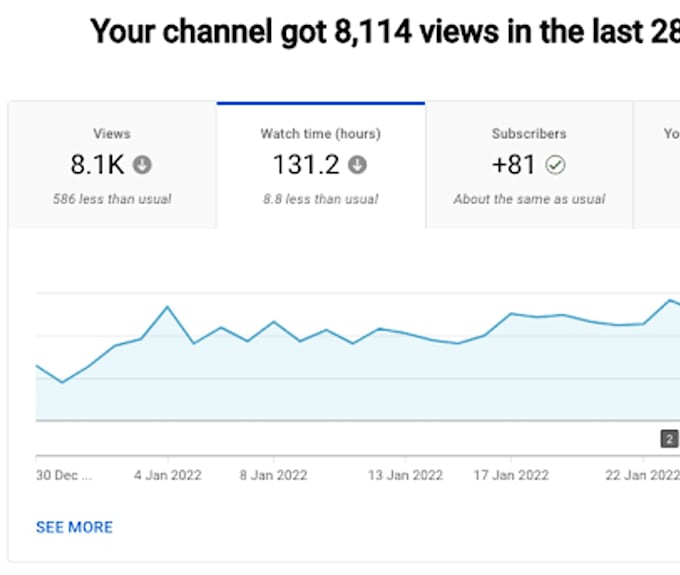Viewport: 680px width, 575px height.
Task: Click the 13 Jan 2022 axis label
Action: point(405,475)
